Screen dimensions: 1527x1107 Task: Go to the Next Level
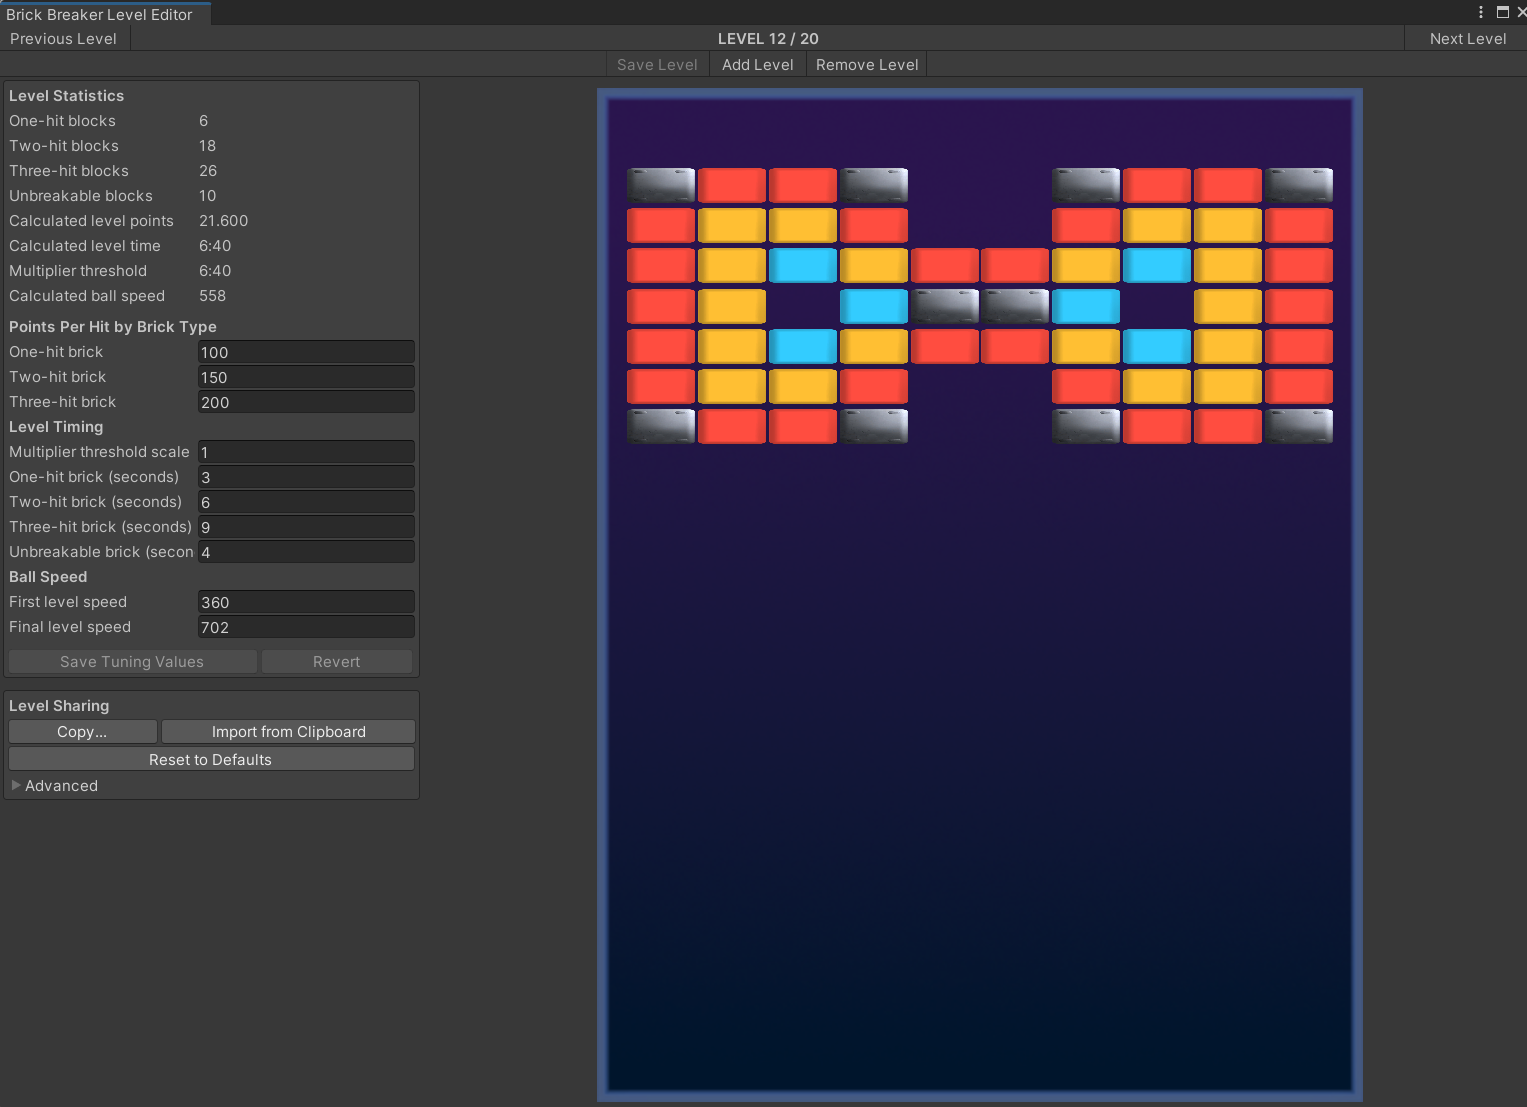pos(1467,39)
